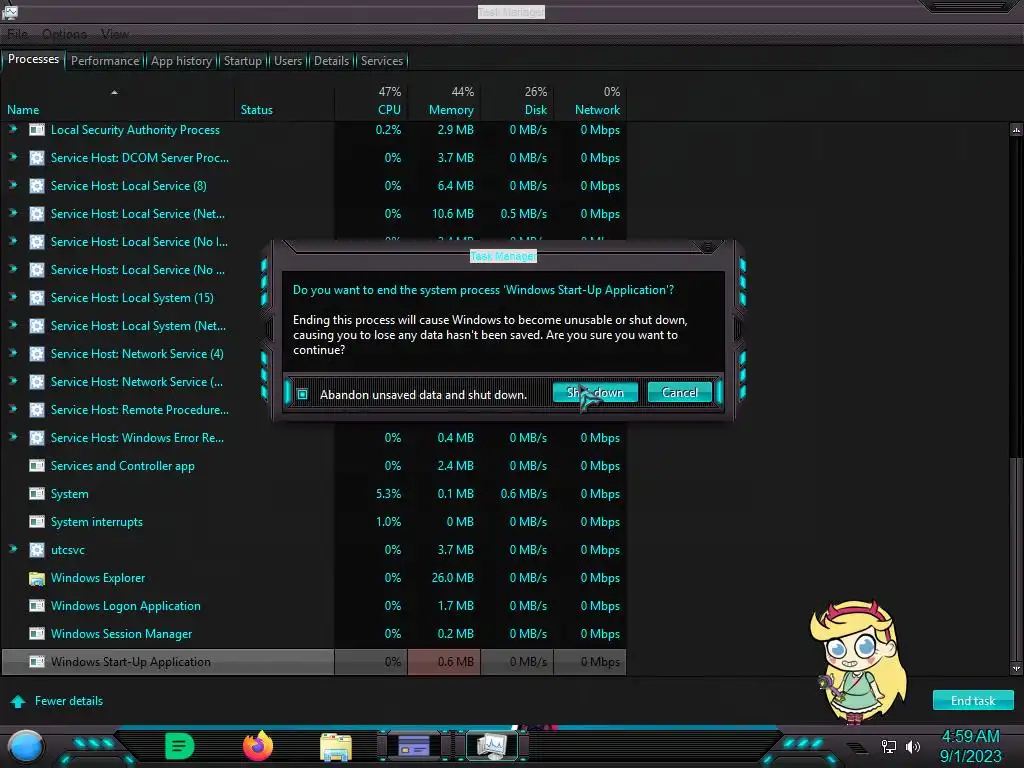Screen dimensions: 1024x768
Task: Sort by the Name column header
Action: tap(118, 101)
